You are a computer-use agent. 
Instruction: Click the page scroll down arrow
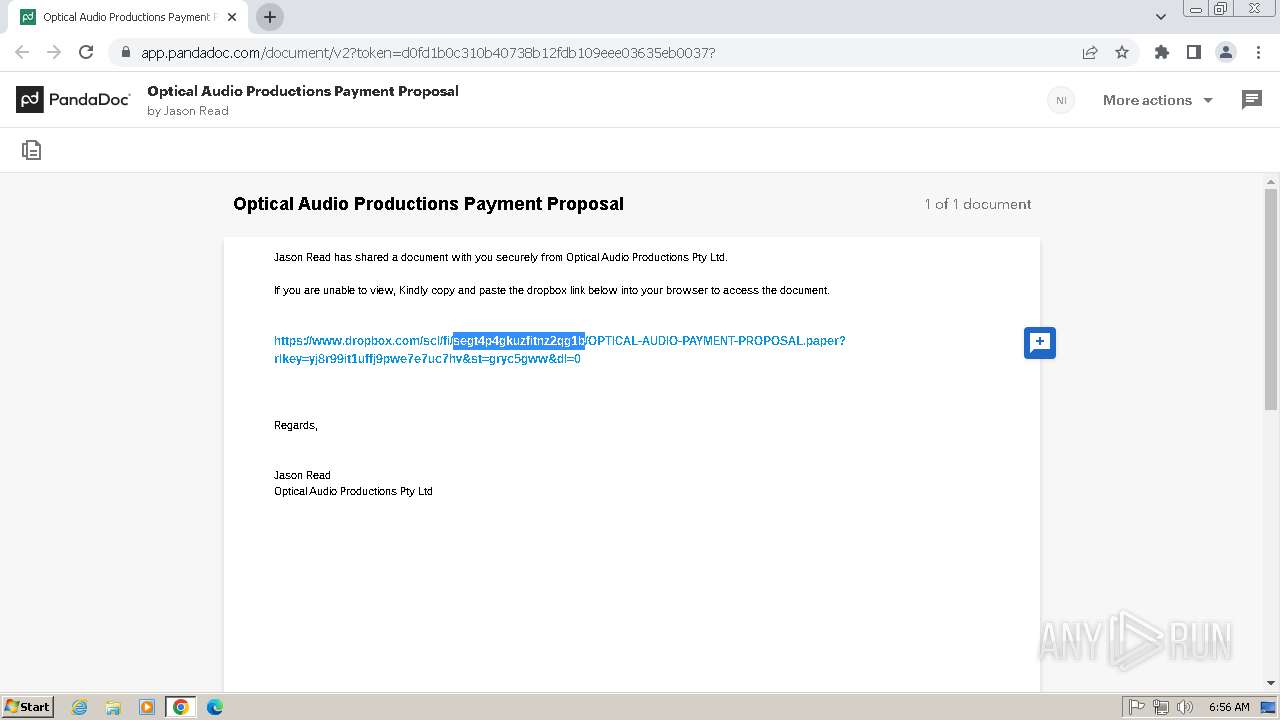1271,683
